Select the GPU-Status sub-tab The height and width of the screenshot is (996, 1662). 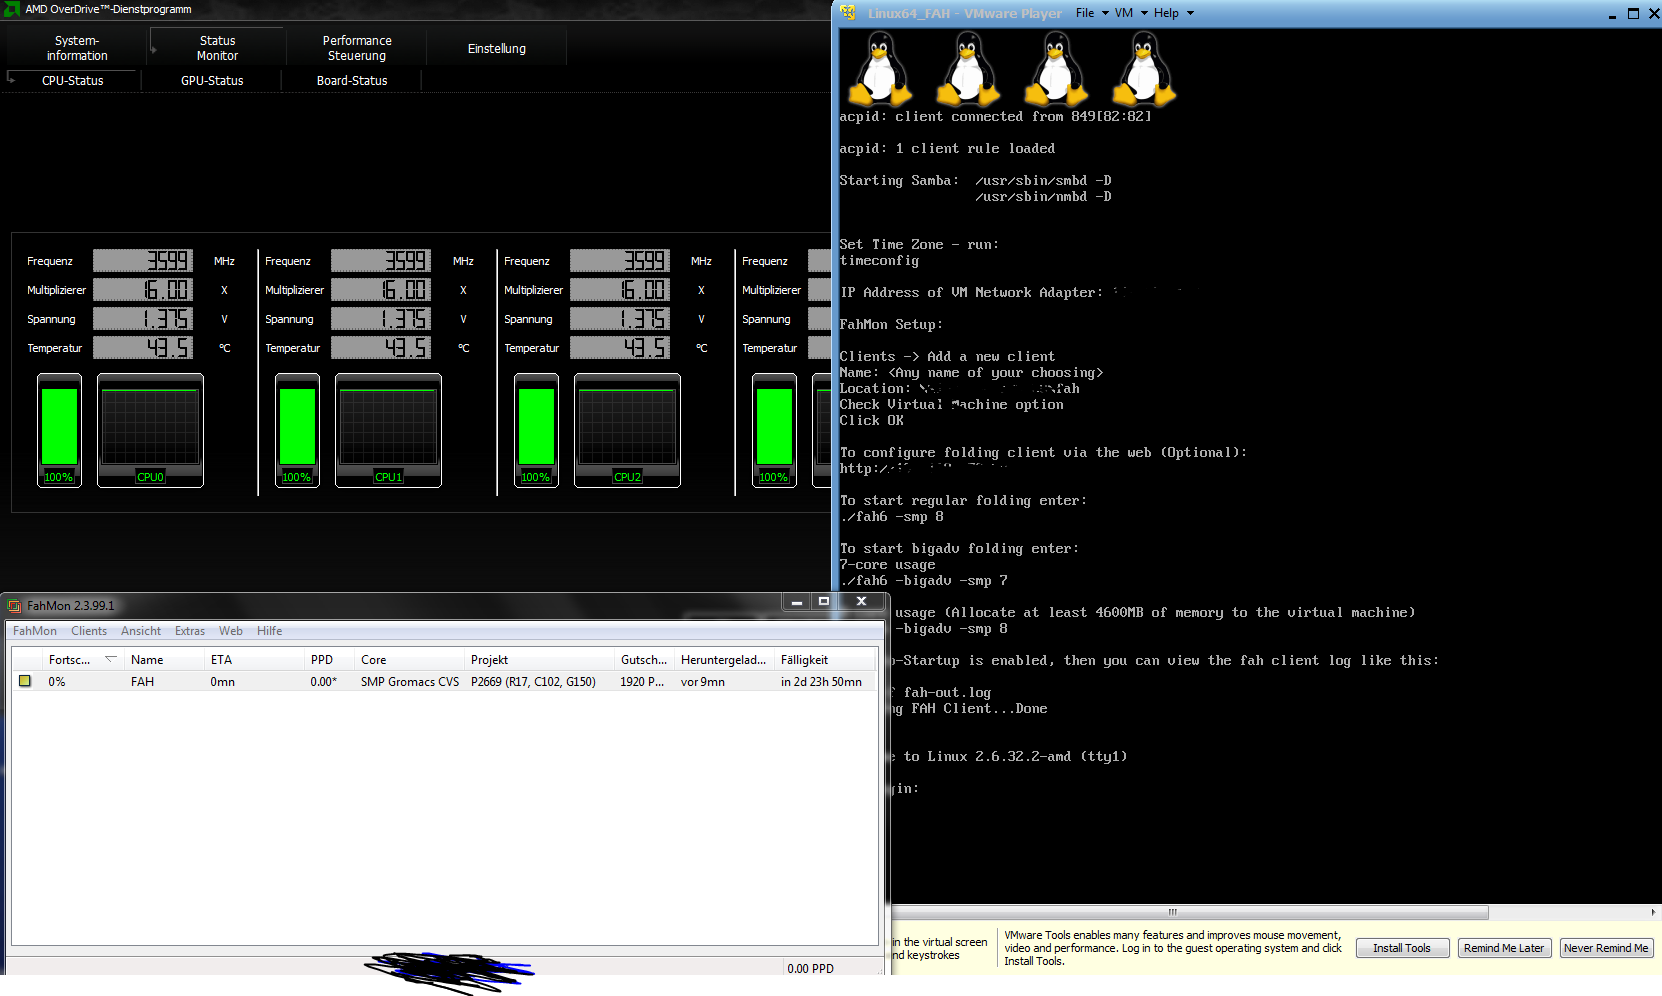(x=212, y=81)
